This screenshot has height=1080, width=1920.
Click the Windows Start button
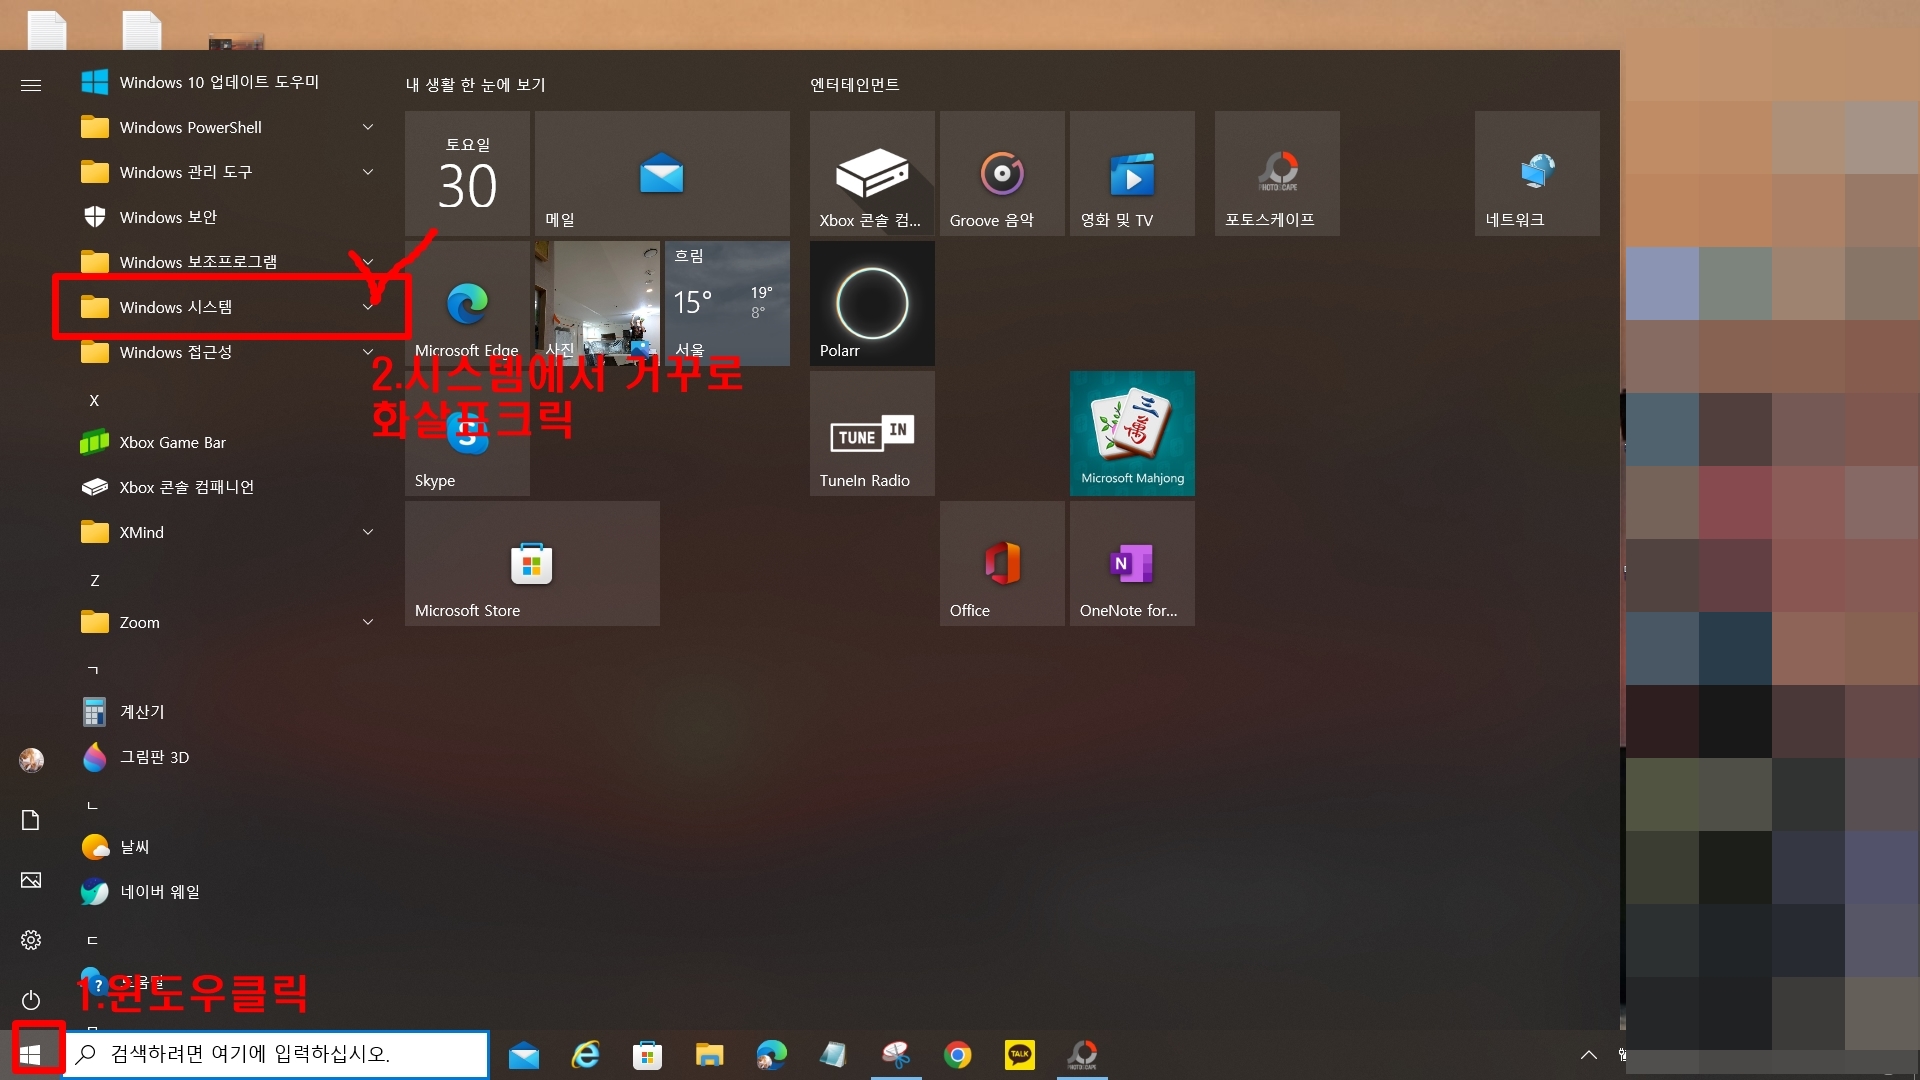(x=30, y=1054)
